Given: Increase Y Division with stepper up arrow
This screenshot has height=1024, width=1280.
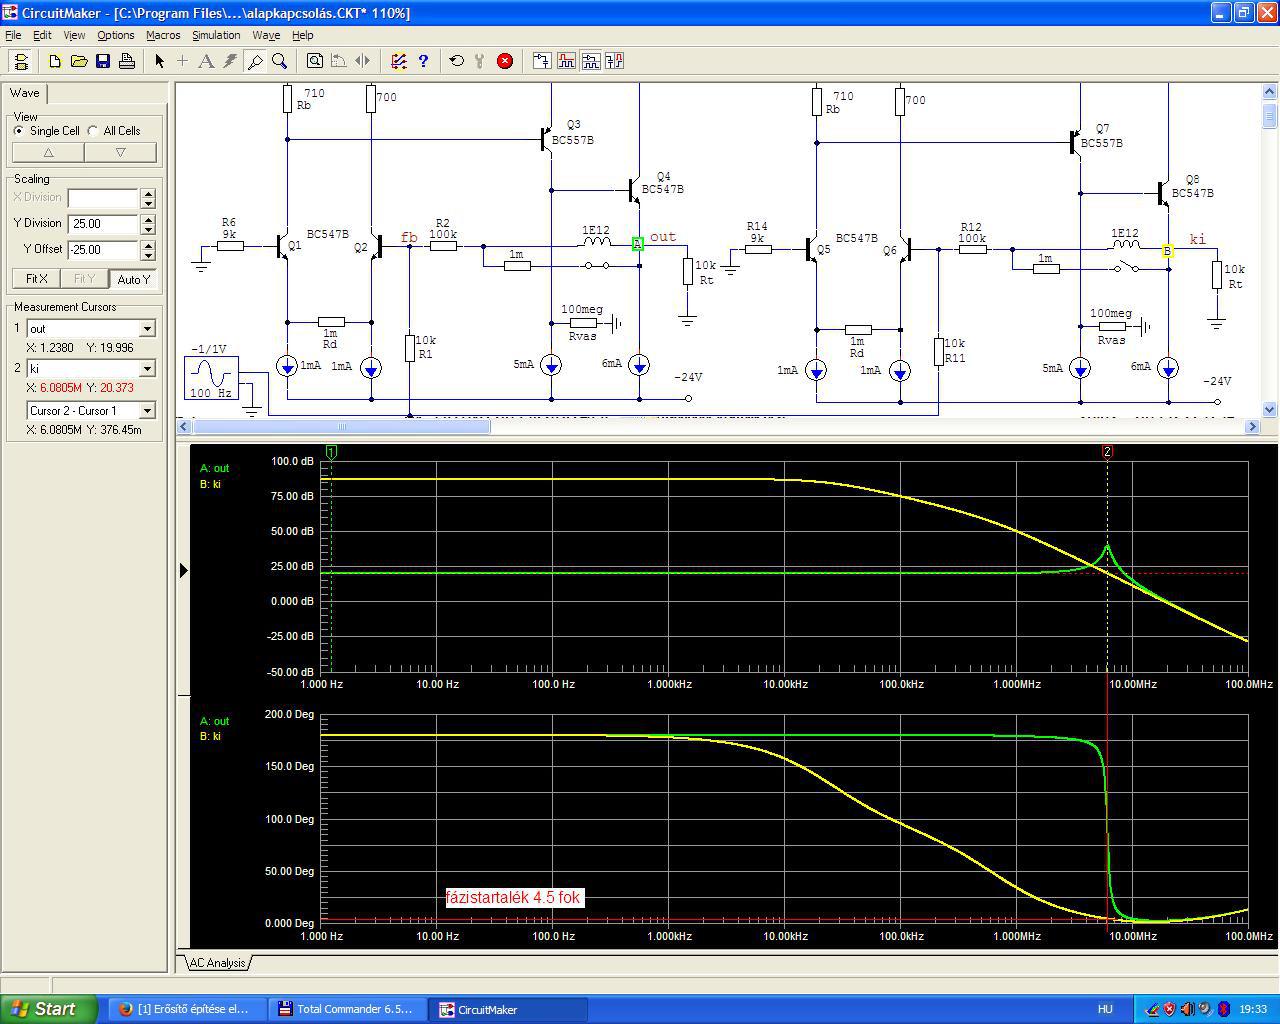Looking at the screenshot, I should [148, 219].
